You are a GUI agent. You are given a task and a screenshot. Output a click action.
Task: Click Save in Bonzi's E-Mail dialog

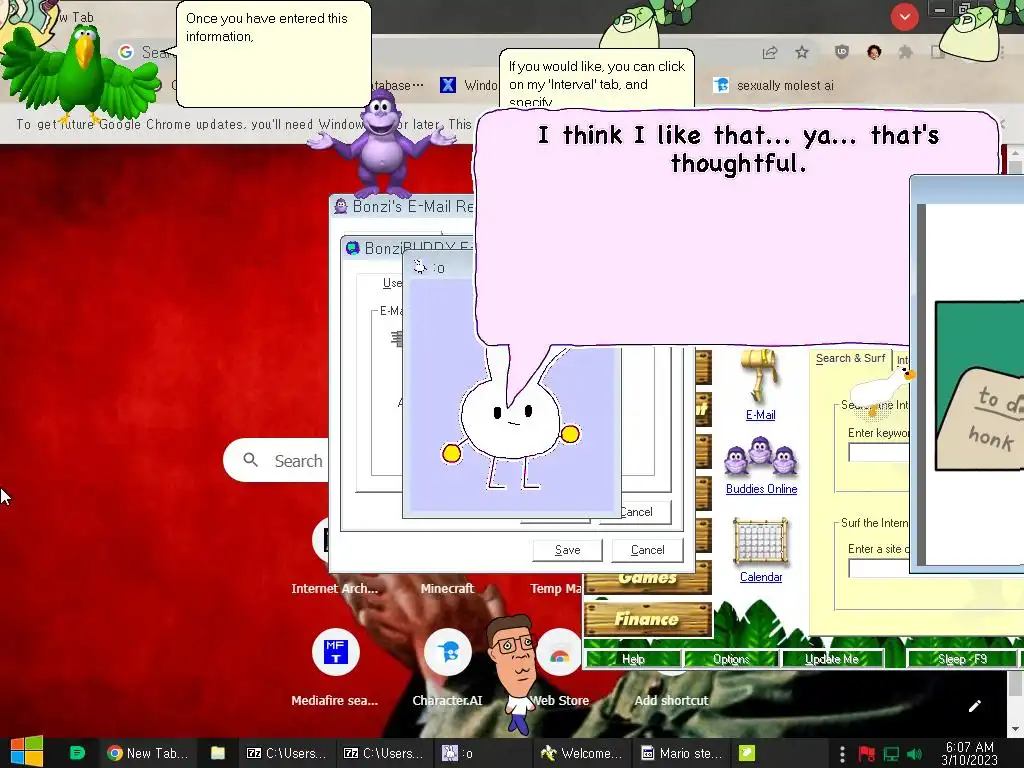click(x=567, y=550)
